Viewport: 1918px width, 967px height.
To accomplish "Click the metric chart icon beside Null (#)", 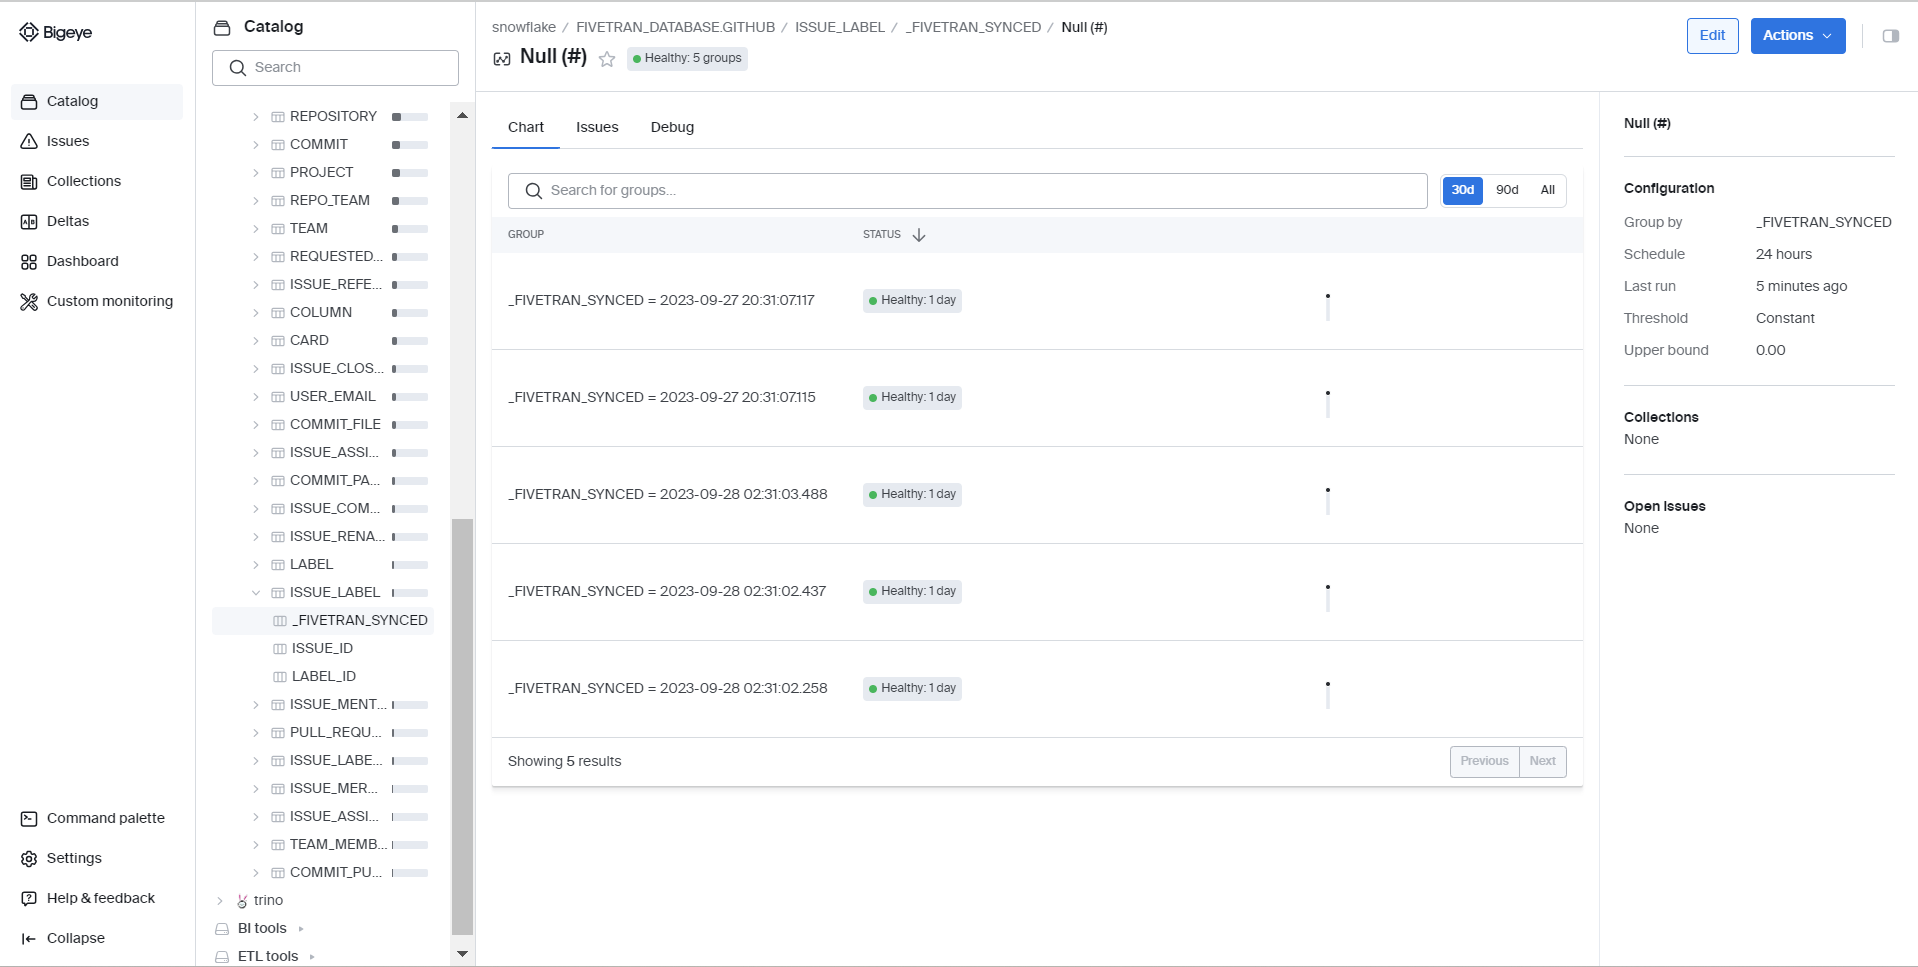I will pos(502,59).
